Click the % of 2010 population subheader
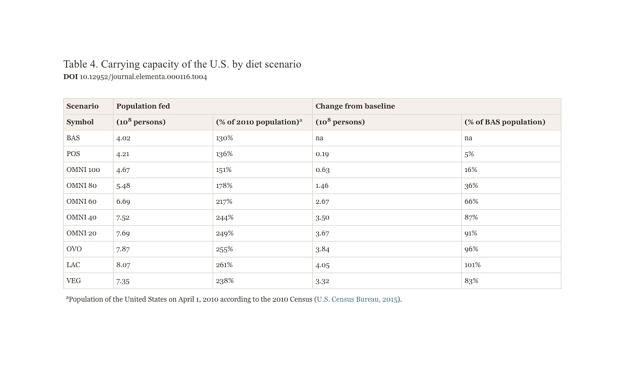 tap(259, 122)
